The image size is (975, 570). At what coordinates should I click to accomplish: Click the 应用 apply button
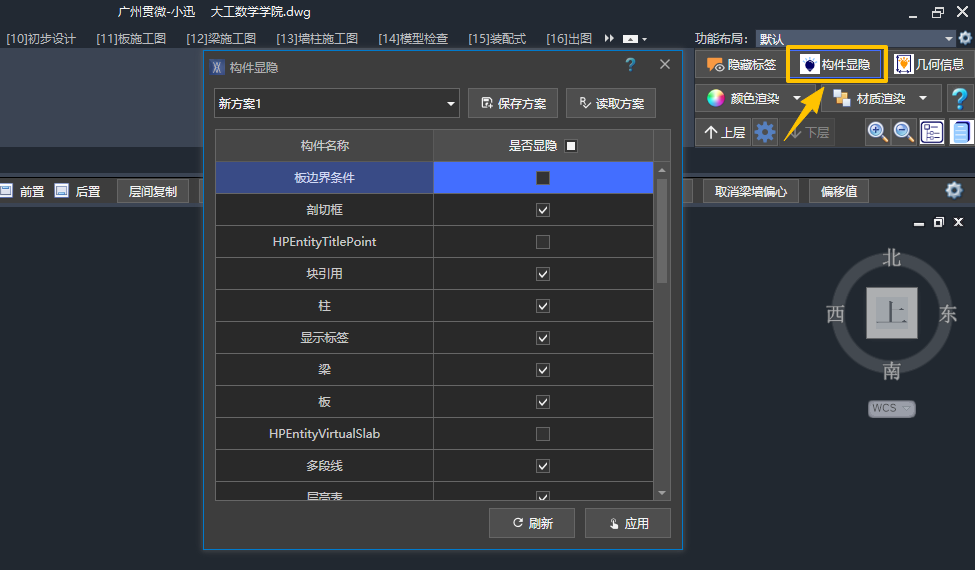(x=627, y=523)
